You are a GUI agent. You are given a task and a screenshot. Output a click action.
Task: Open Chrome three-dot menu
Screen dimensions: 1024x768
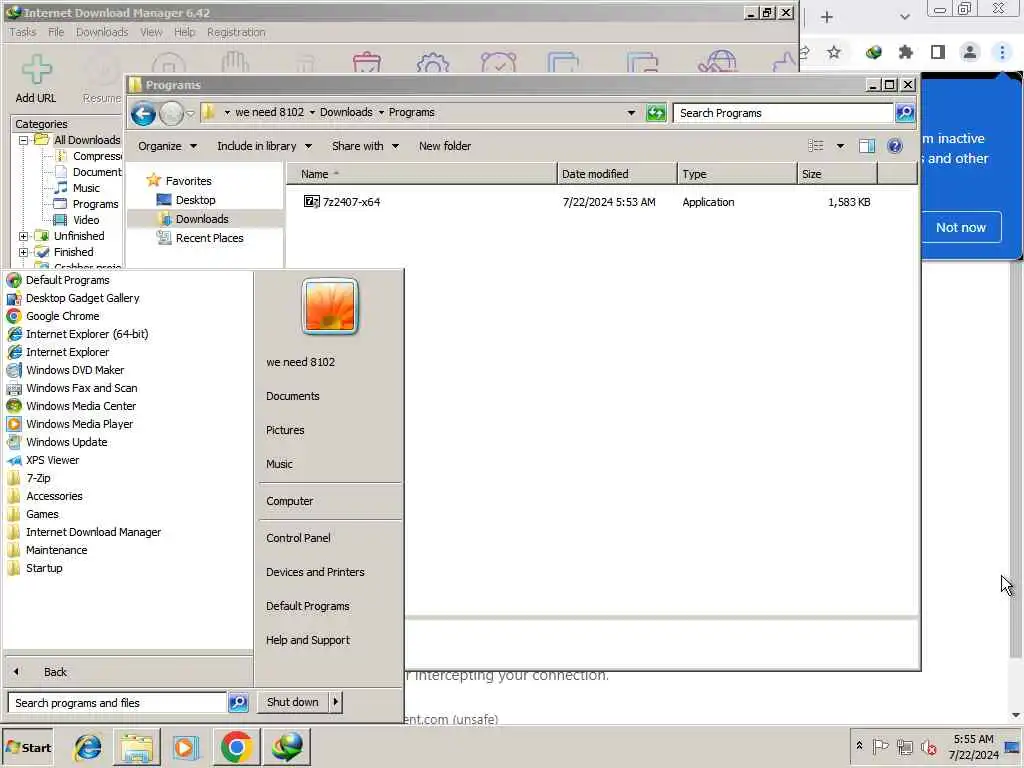click(x=1002, y=52)
